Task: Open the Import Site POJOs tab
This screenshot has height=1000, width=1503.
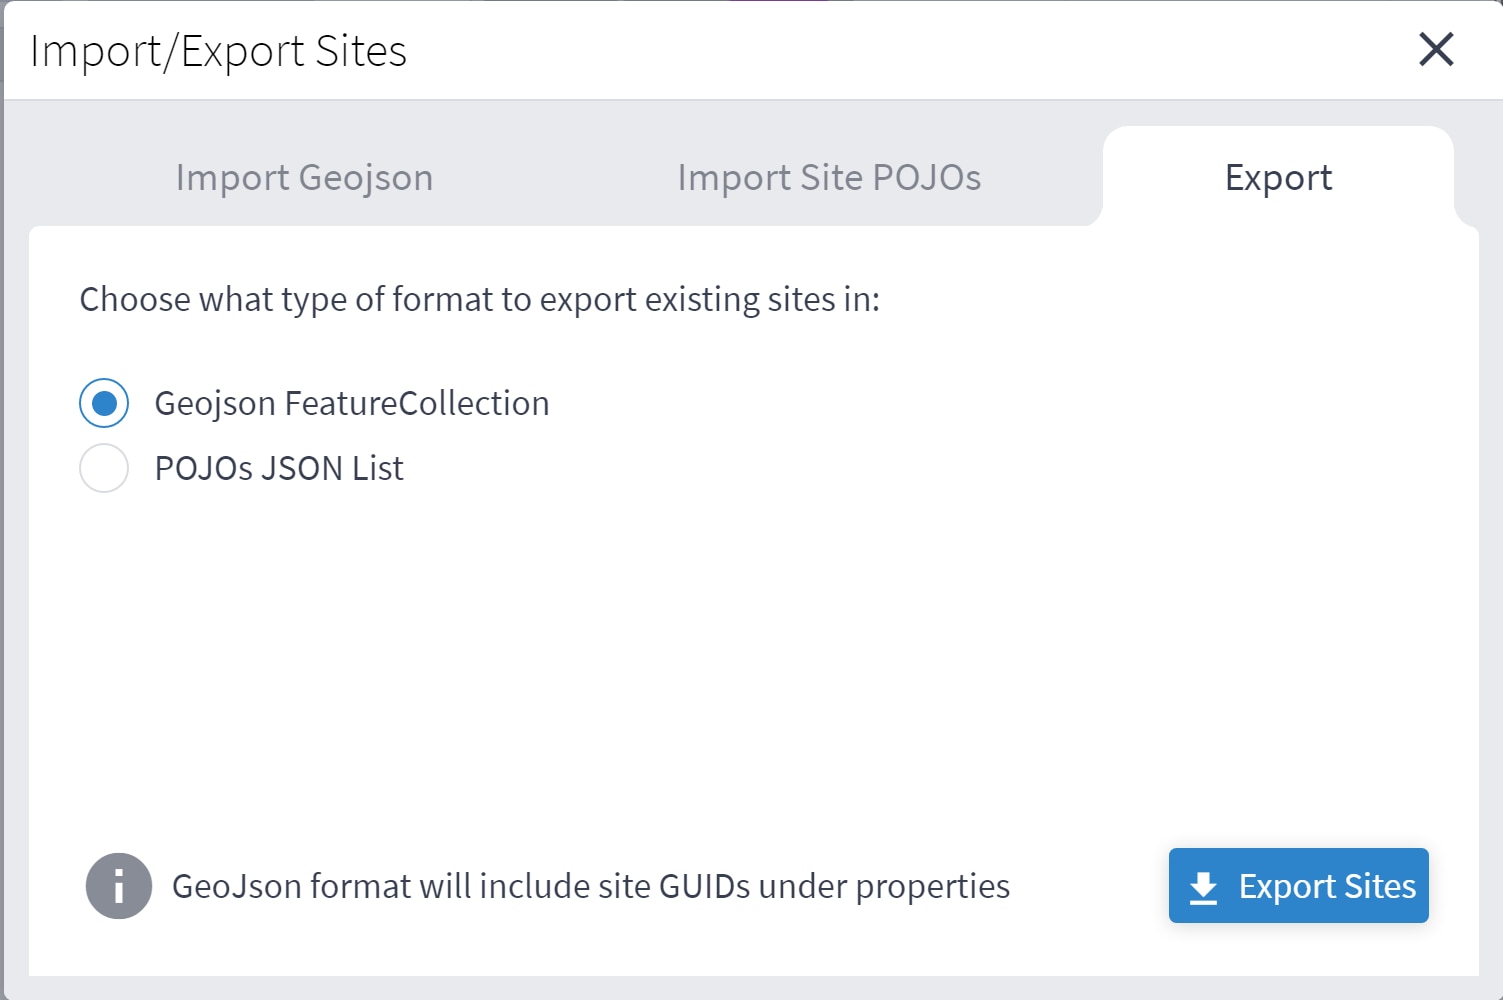Action: 829,177
